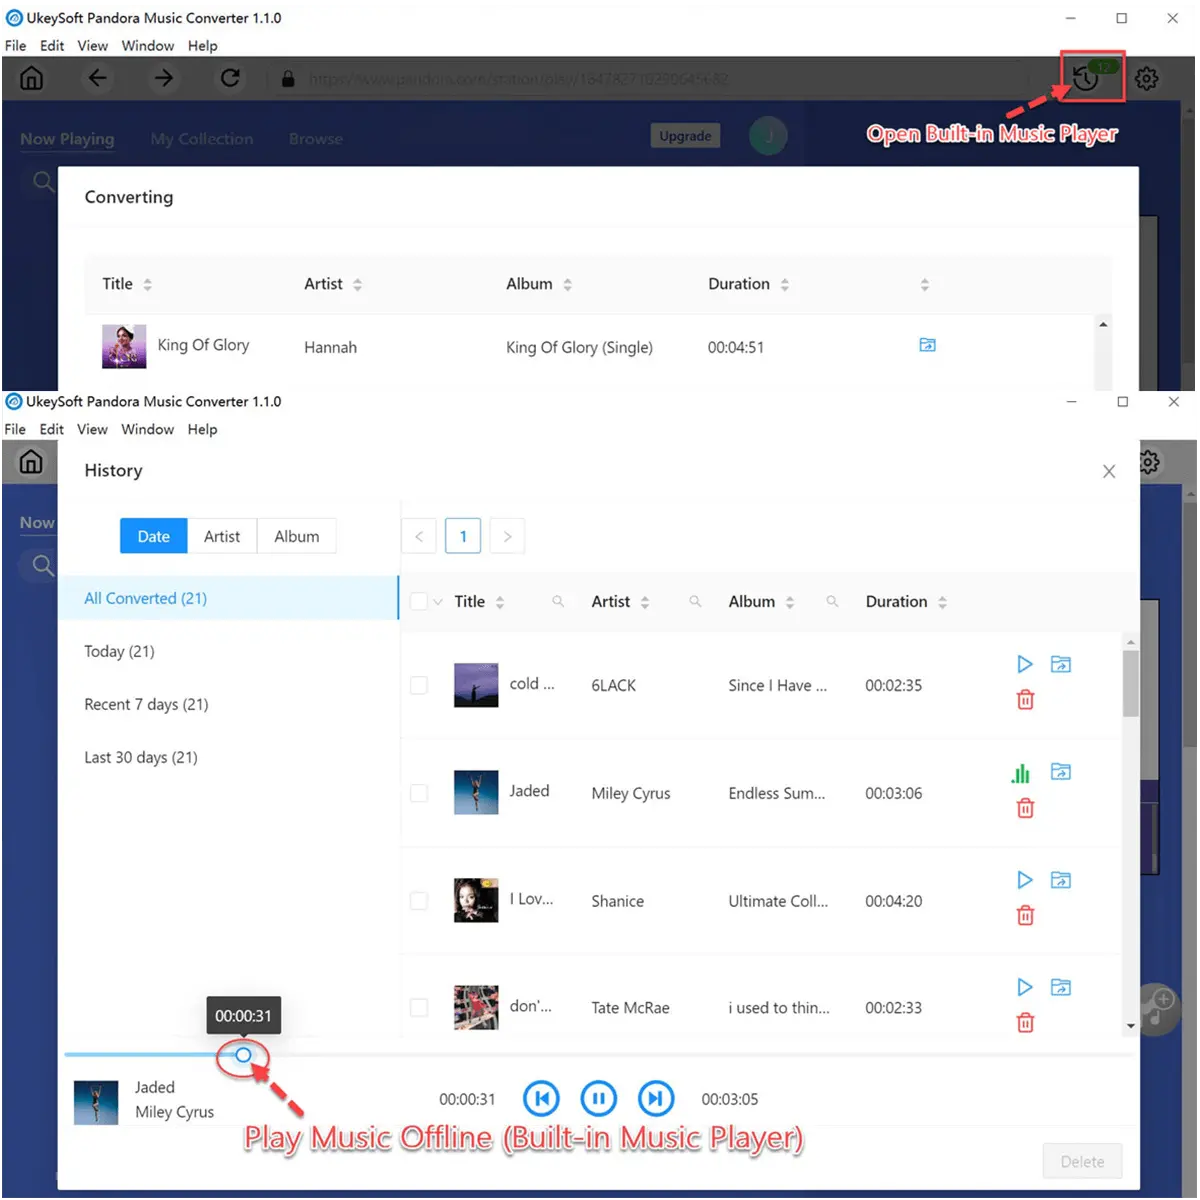Click home icon in bottom window
1200x1200 pixels.
coord(32,461)
